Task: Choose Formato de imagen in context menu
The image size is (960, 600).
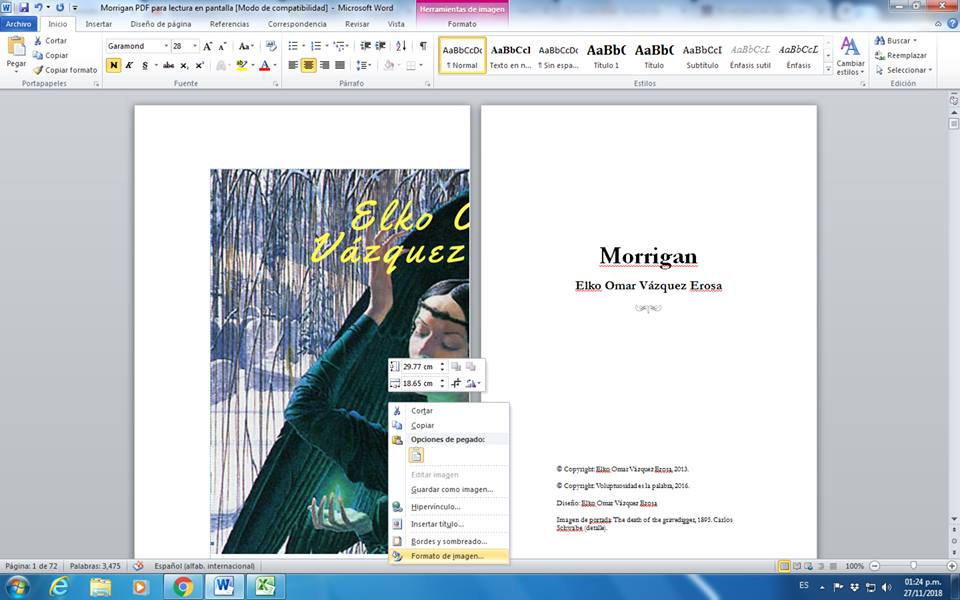Action: point(447,556)
